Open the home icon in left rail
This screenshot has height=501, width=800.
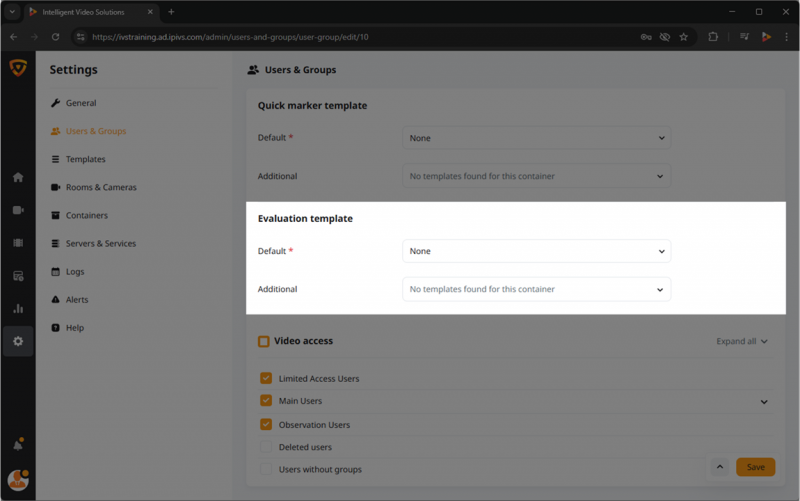tap(18, 177)
